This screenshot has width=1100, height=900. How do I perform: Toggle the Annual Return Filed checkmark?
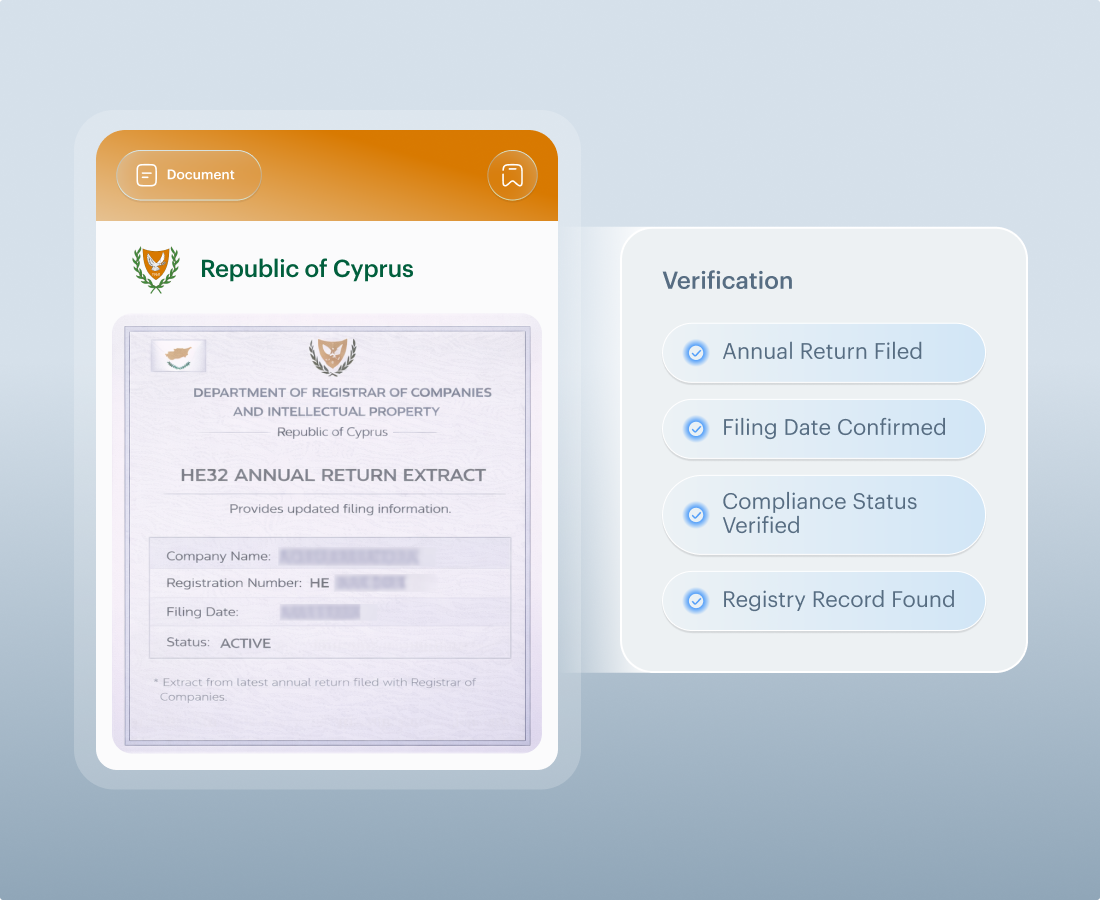coord(695,352)
